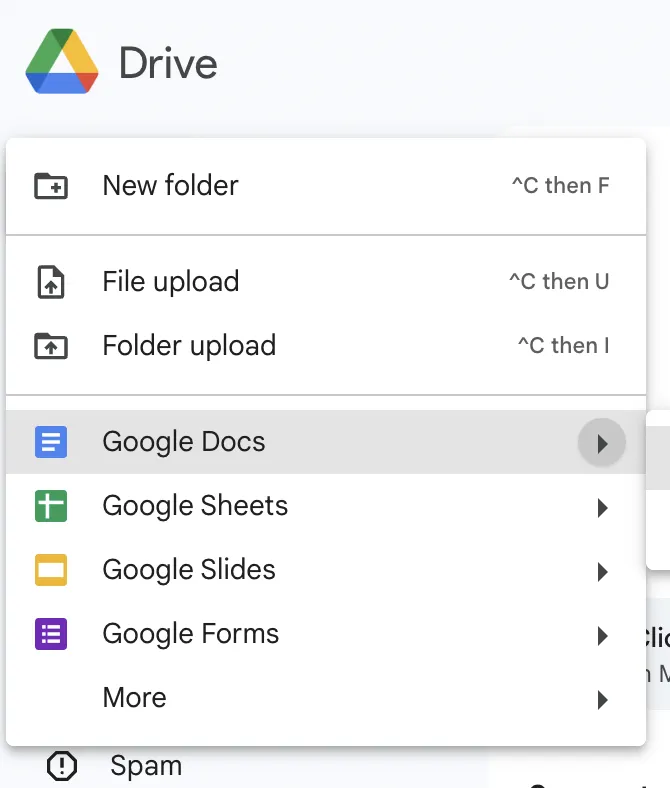Choose New folder from the menu

[x=326, y=186]
